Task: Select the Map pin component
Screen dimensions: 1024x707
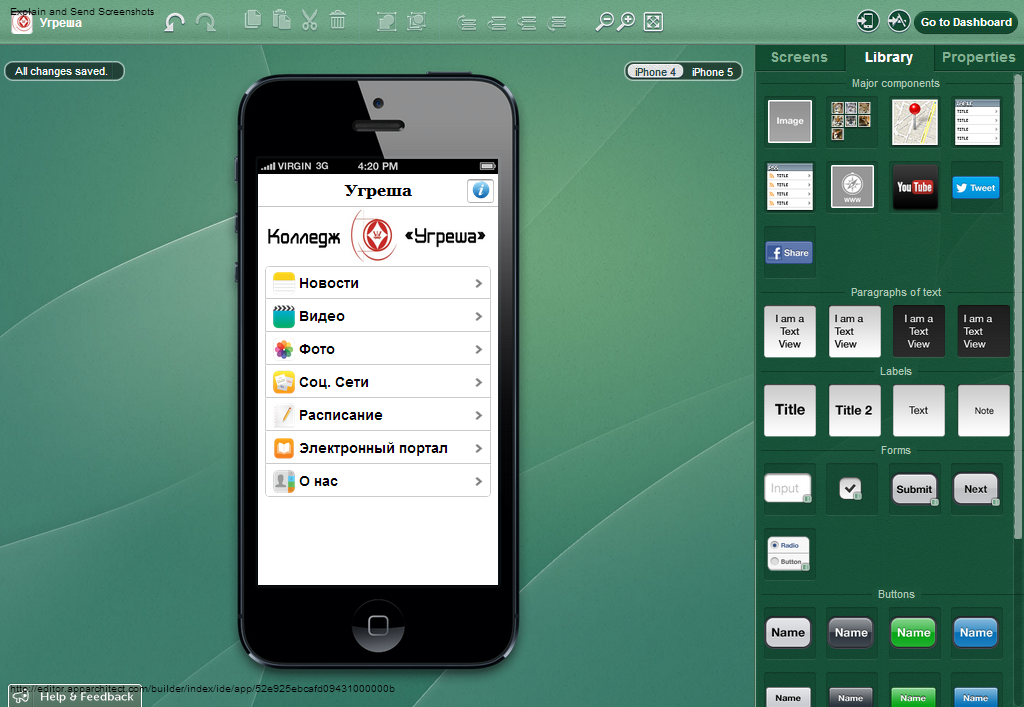Action: pos(914,121)
